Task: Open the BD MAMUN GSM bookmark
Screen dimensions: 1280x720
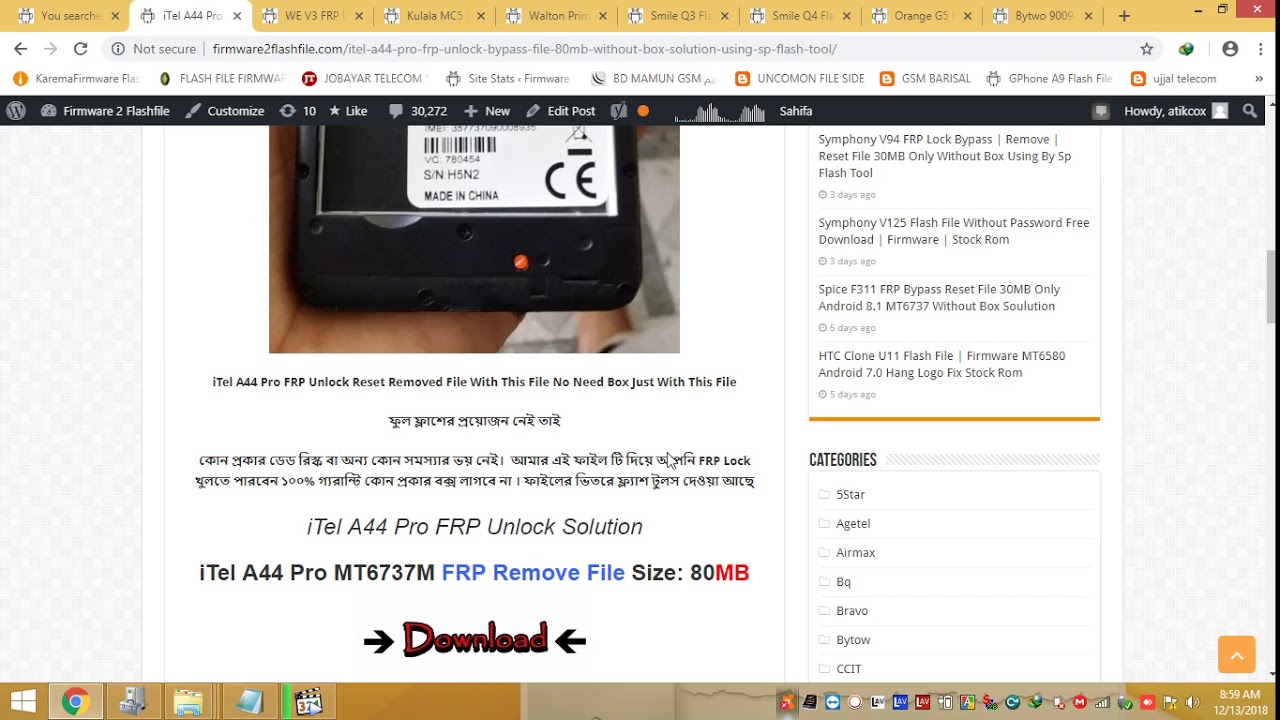Action: tap(655, 78)
